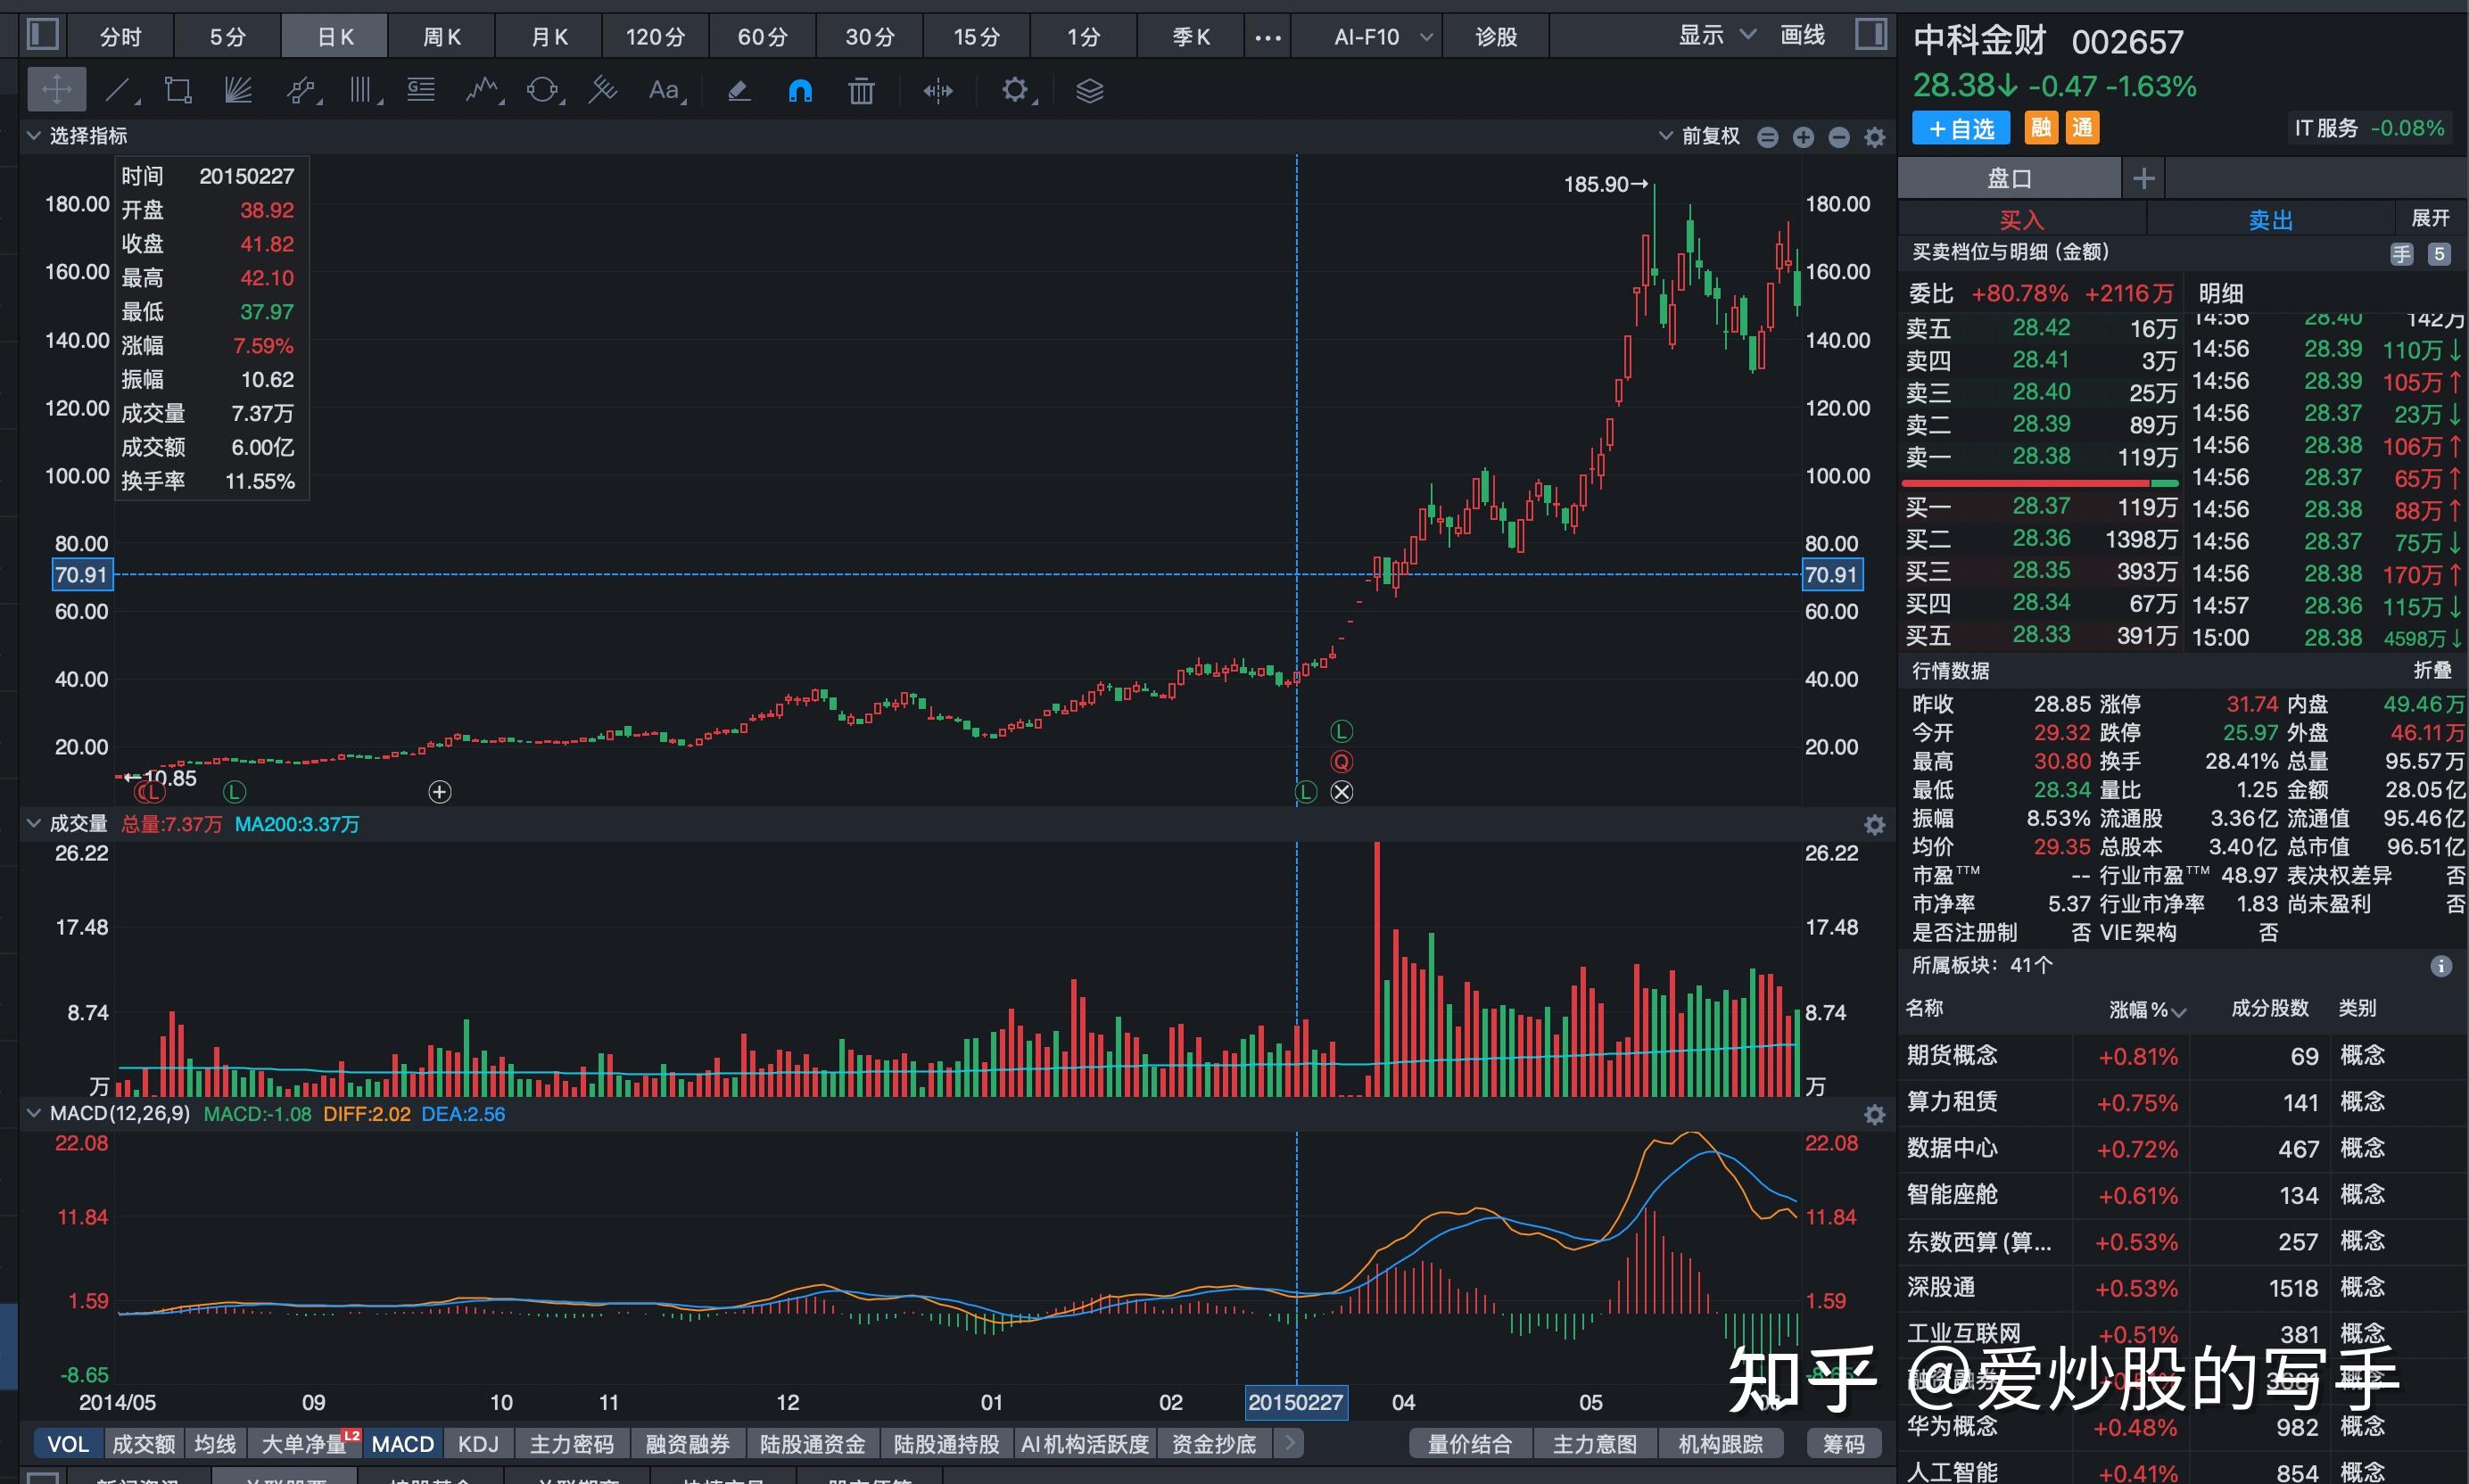Image resolution: width=2469 pixels, height=1484 pixels.
Task: Open the drawing settings gear in toolbar
Action: coord(1016,90)
